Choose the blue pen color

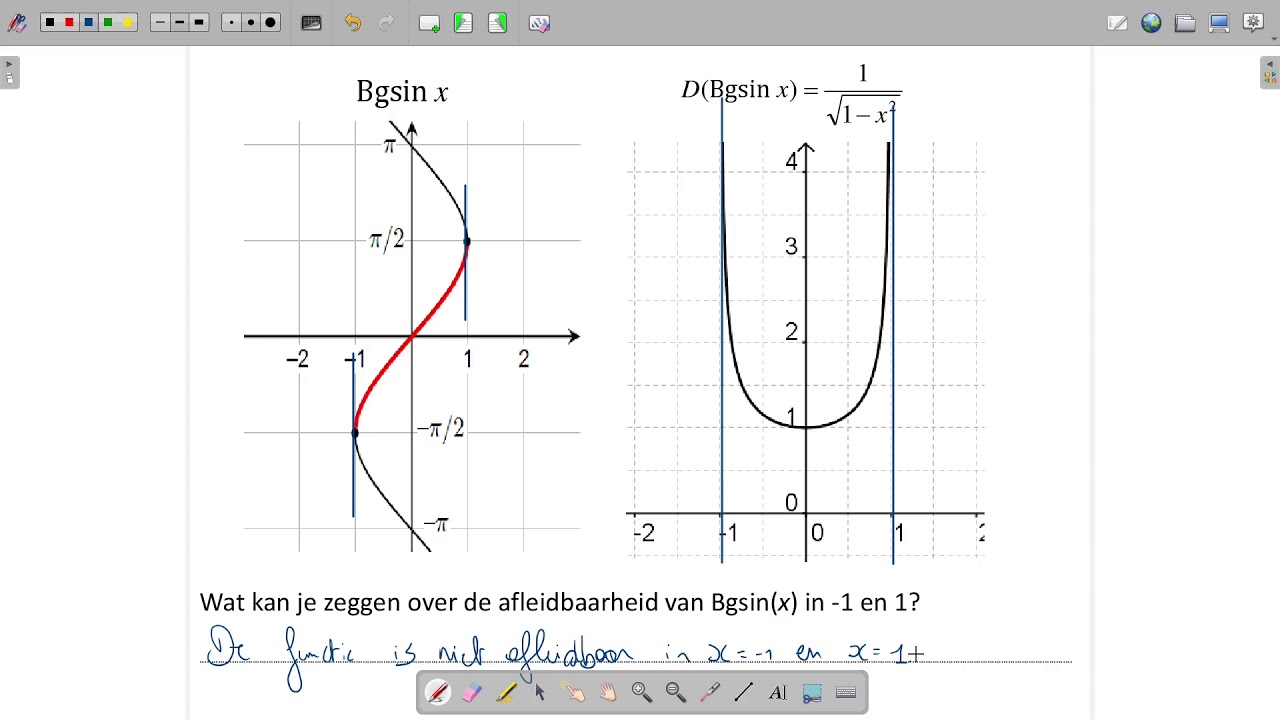pos(88,23)
